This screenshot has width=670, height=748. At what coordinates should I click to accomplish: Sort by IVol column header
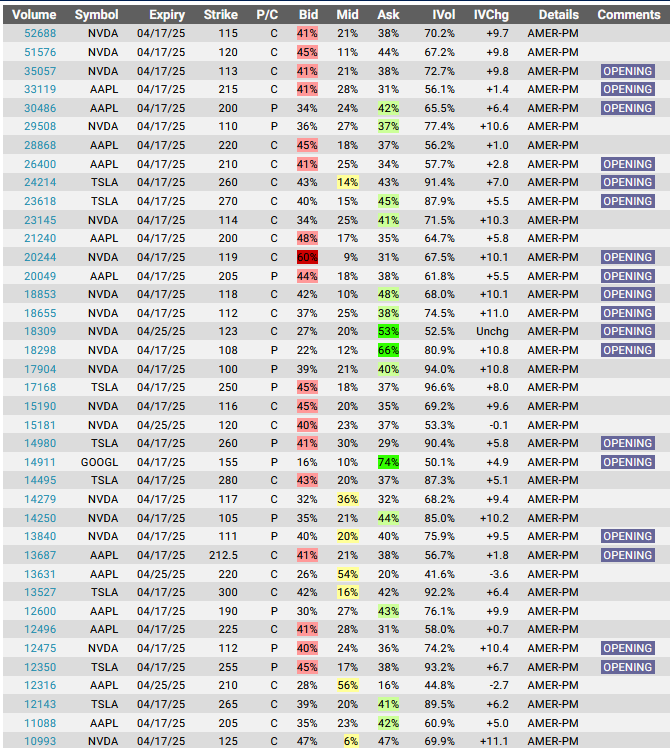coord(443,15)
